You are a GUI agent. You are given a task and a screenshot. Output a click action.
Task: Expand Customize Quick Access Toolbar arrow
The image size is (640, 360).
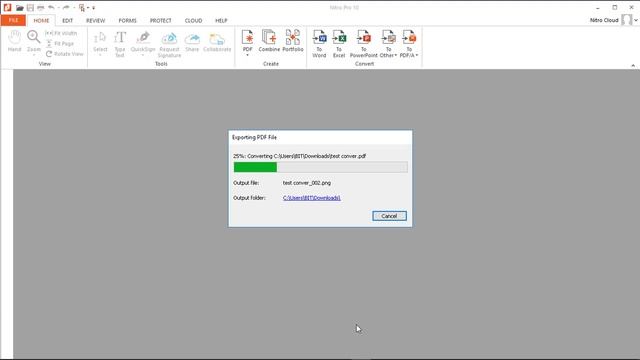pyautogui.click(x=93, y=8)
